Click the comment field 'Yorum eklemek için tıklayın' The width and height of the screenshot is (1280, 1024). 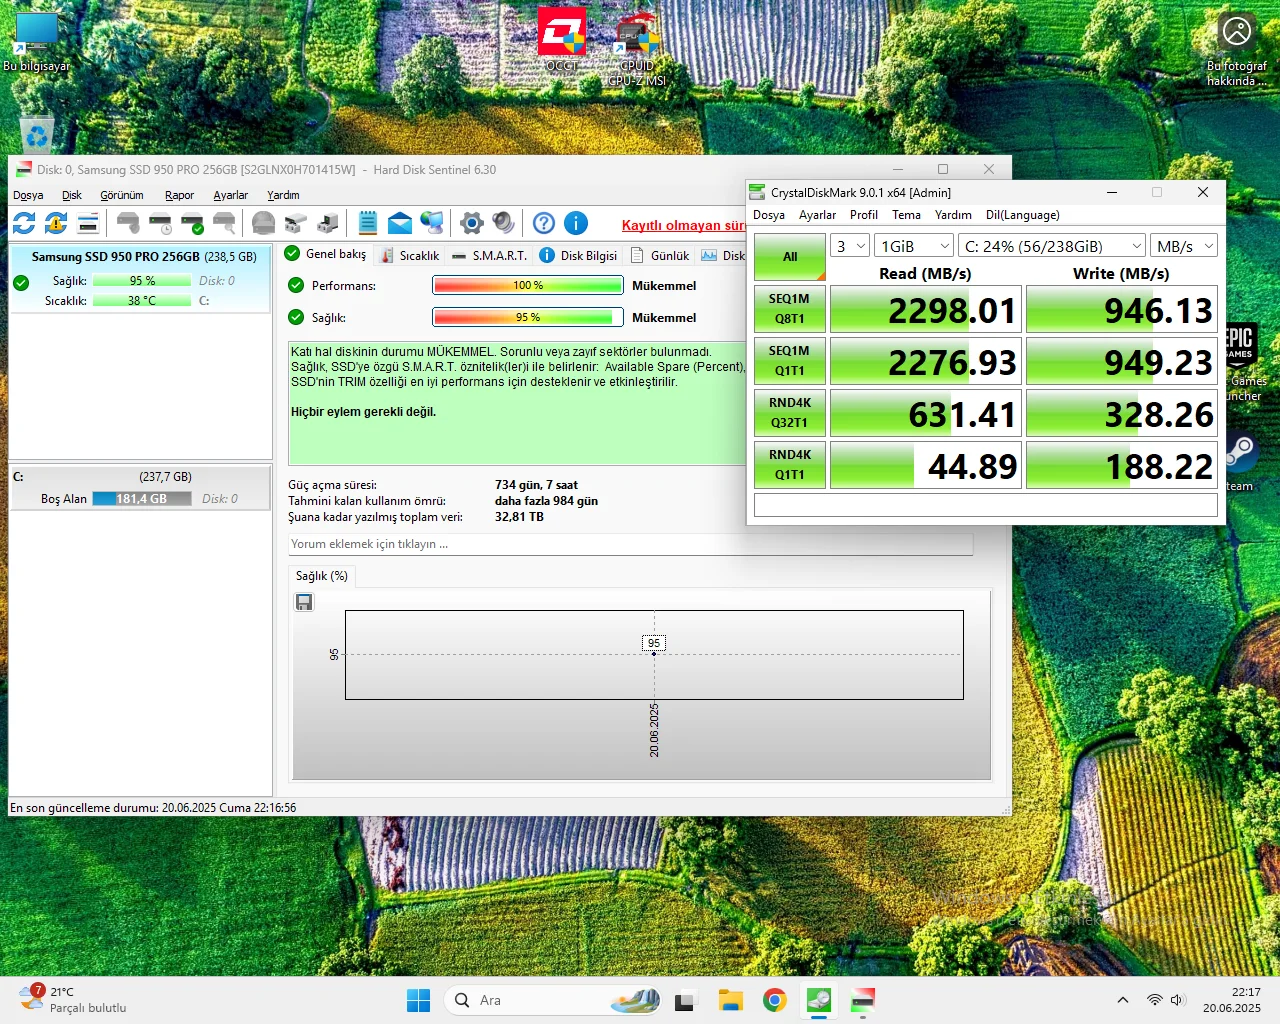(630, 544)
